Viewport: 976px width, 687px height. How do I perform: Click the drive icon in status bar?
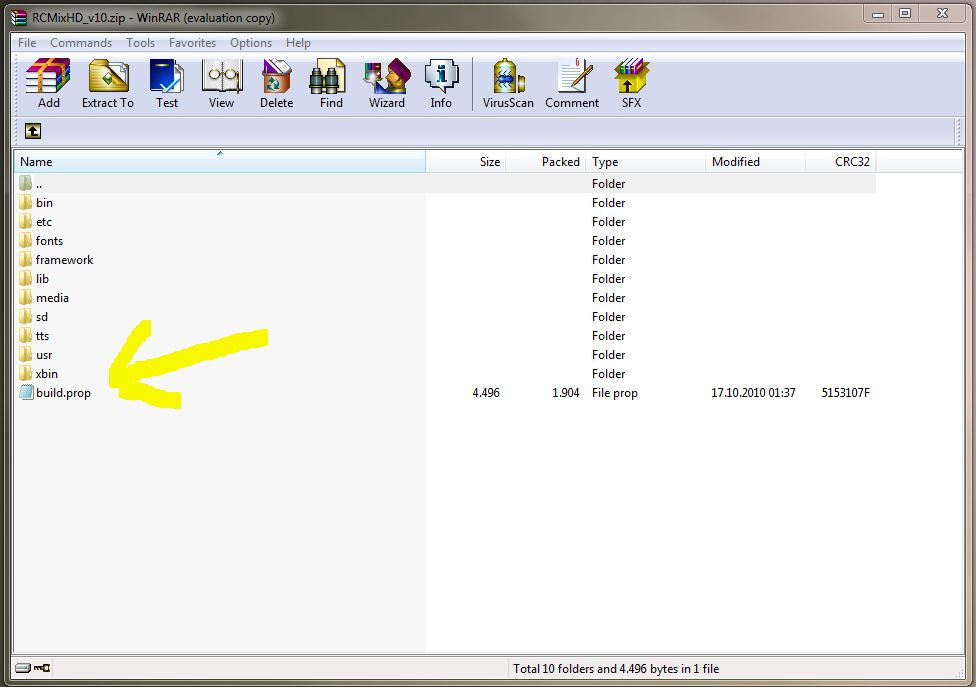click(x=23, y=668)
